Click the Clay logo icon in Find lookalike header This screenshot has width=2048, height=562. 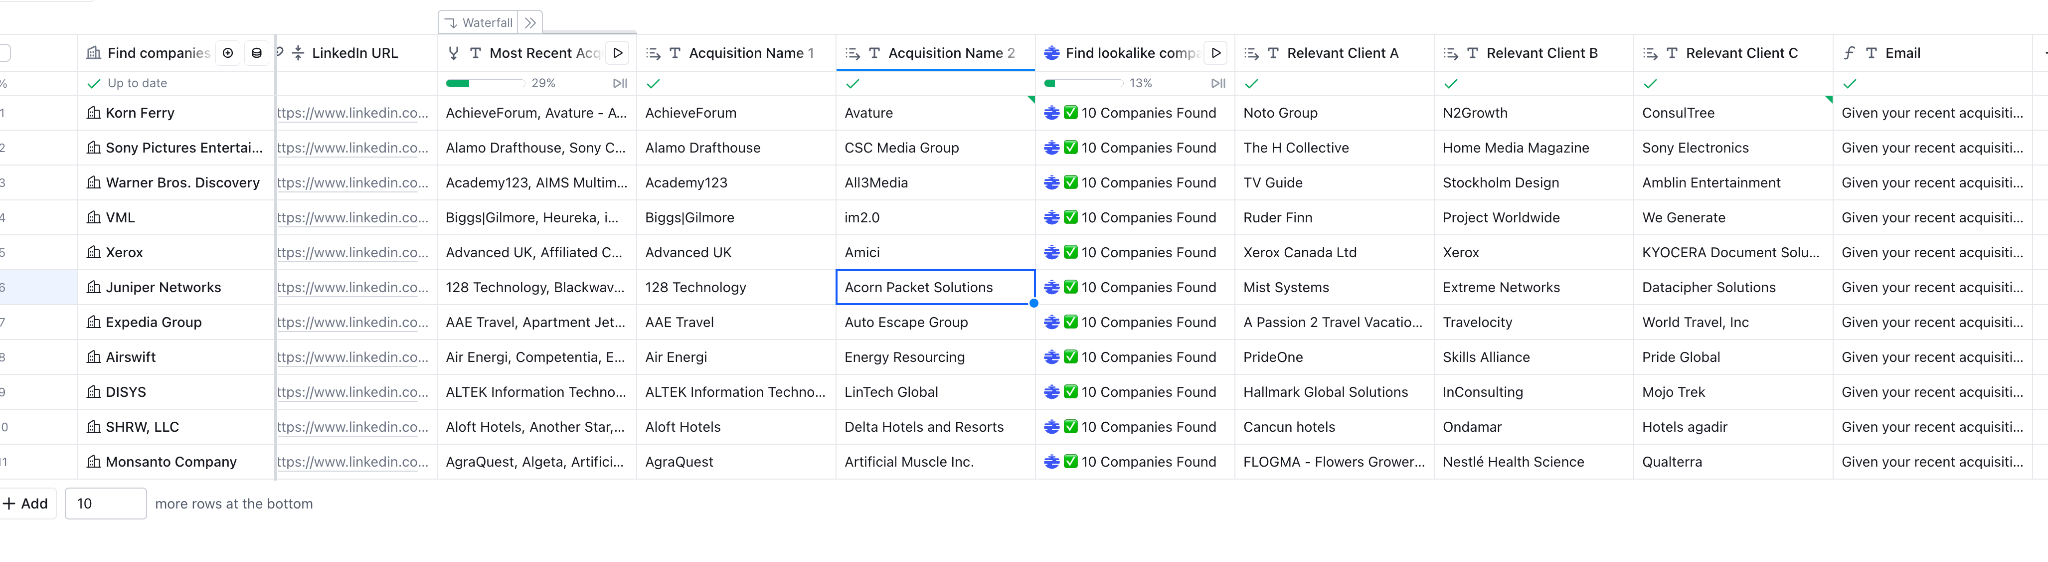click(1052, 53)
